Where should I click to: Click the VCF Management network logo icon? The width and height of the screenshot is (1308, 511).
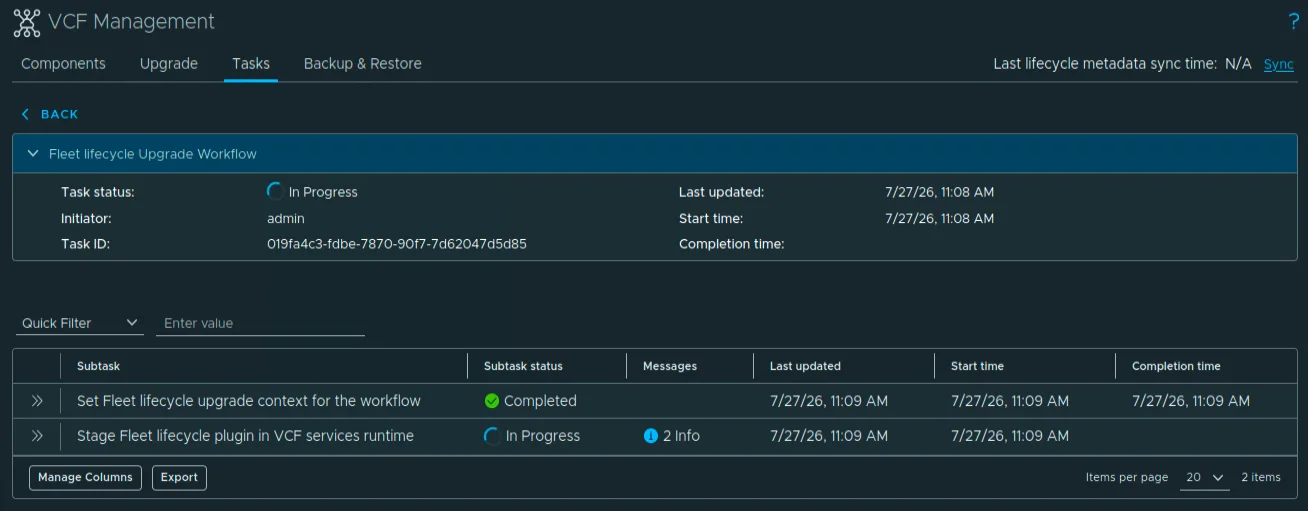coord(27,22)
